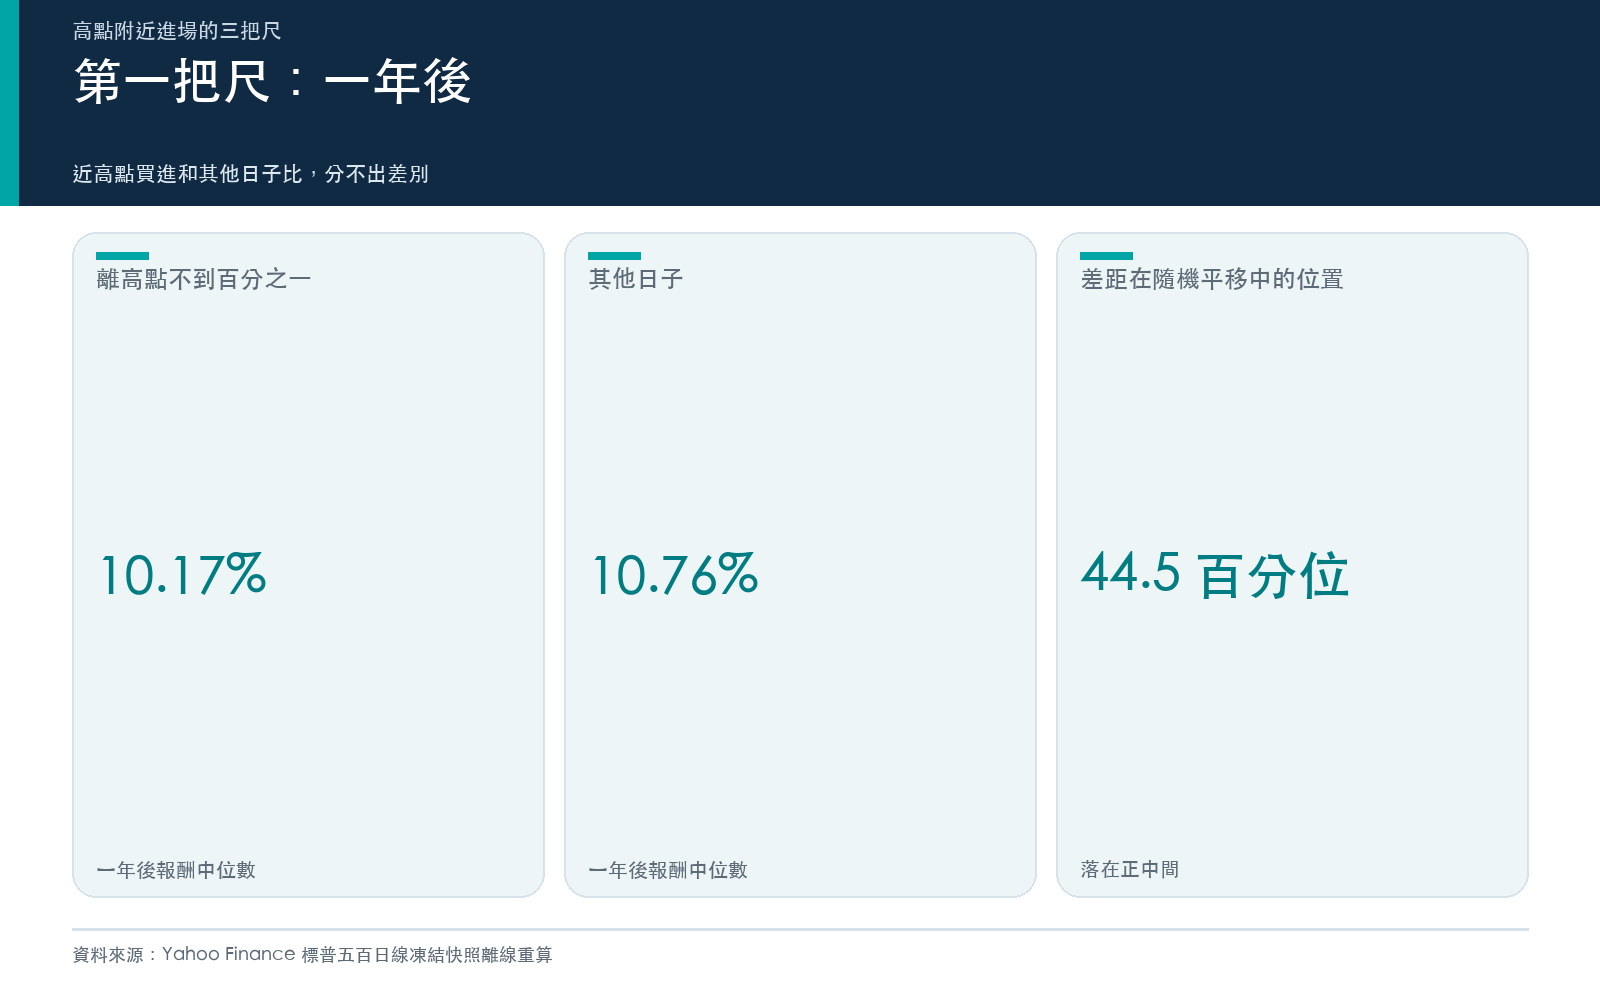Screen dimensions: 1600x1000
Task: Select the footnote 落在正中間
Action: click(x=1130, y=870)
